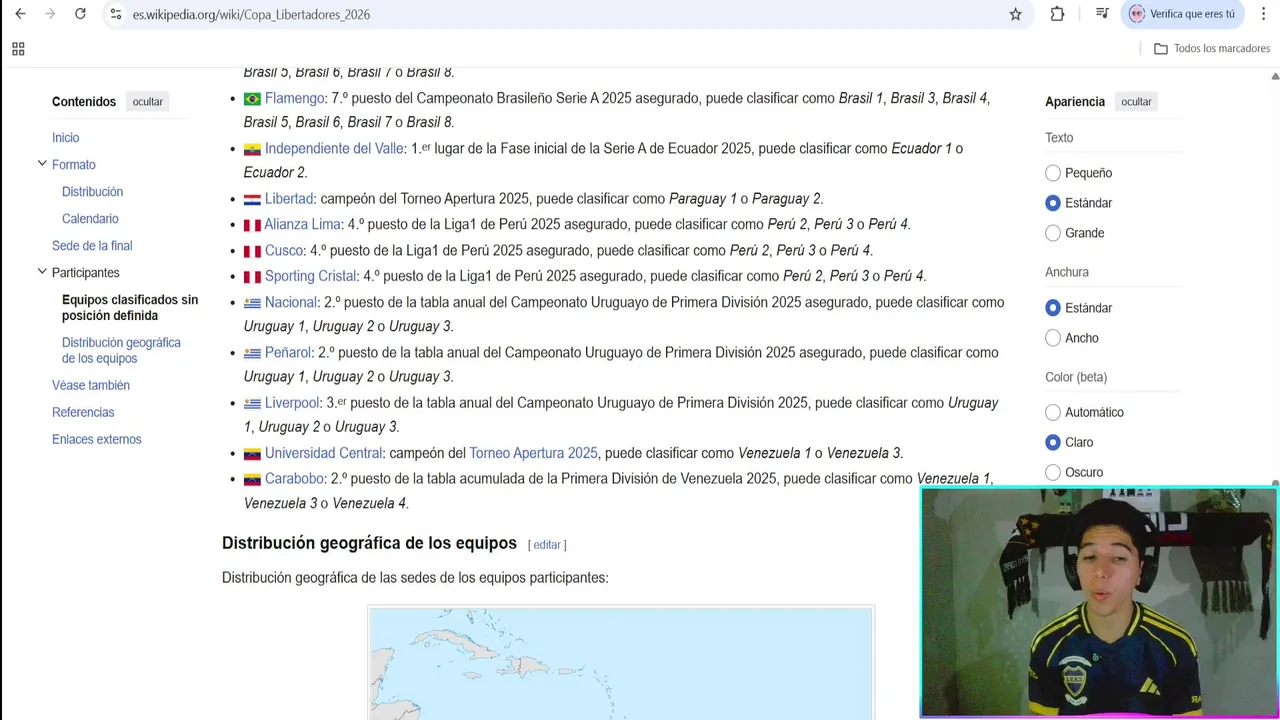
Task: Open the Libertad article link
Action: 289,199
